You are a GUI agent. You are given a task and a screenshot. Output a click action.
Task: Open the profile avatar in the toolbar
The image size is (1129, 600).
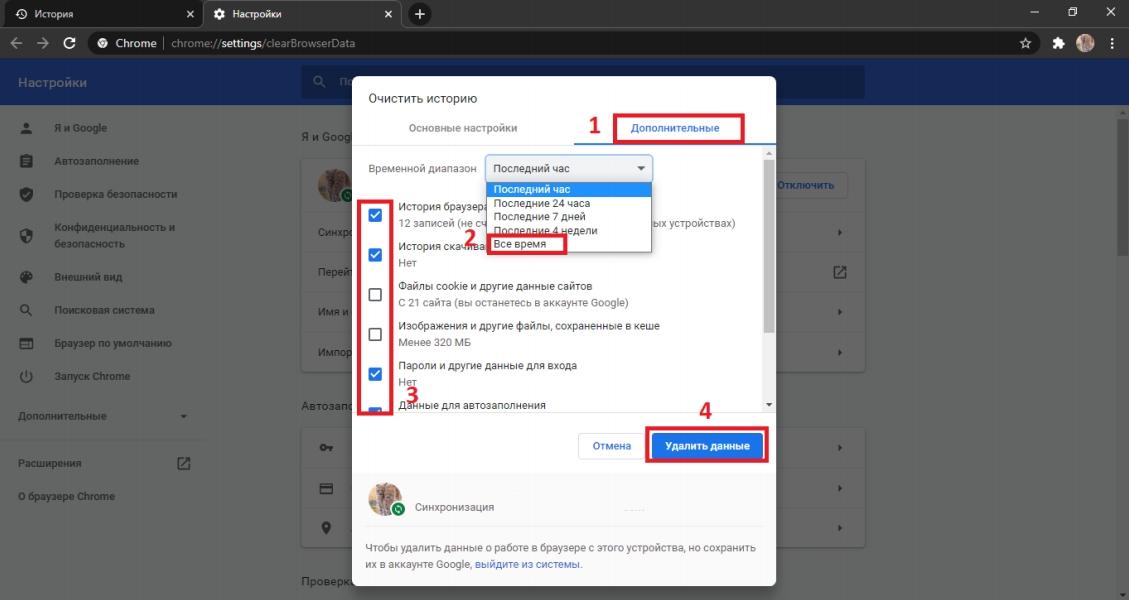click(1085, 43)
